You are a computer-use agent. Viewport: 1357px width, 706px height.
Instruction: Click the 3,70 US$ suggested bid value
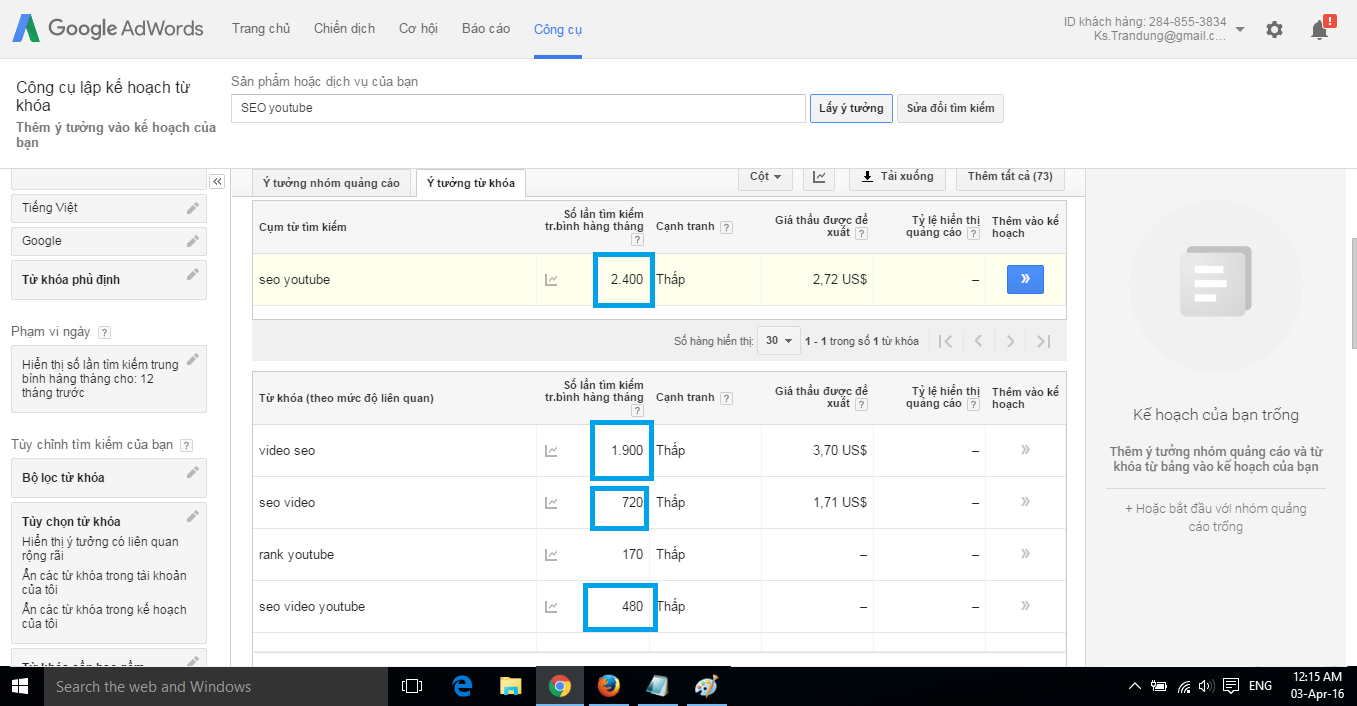pyautogui.click(x=839, y=451)
